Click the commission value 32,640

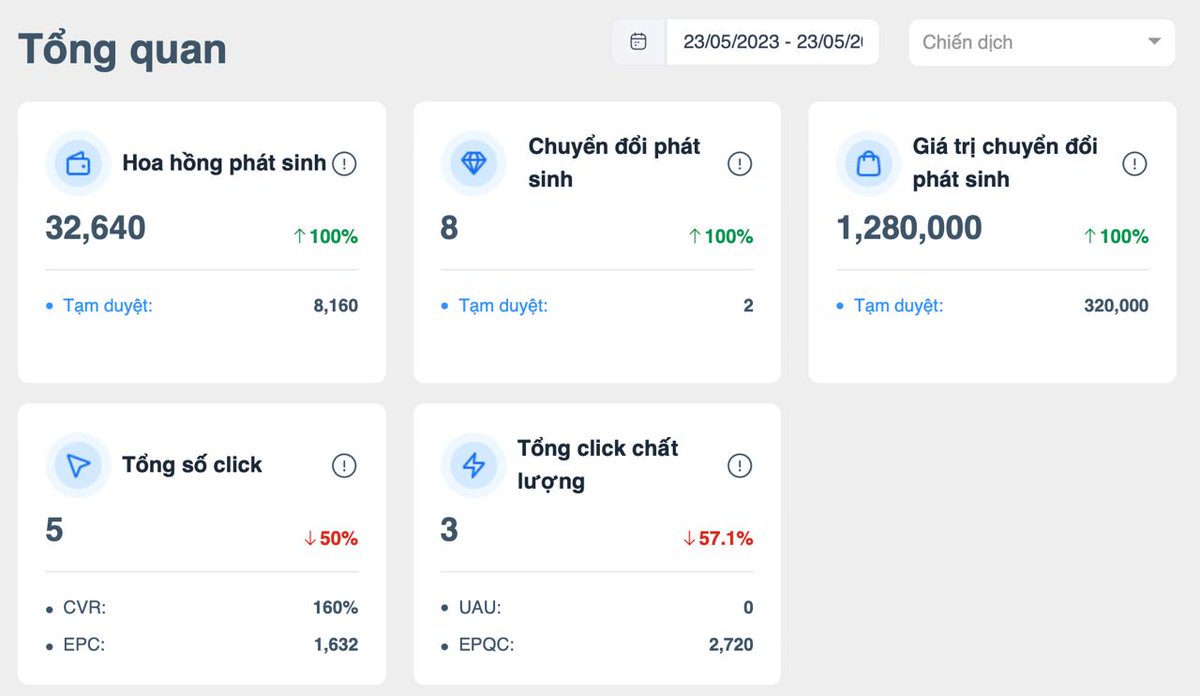95,228
